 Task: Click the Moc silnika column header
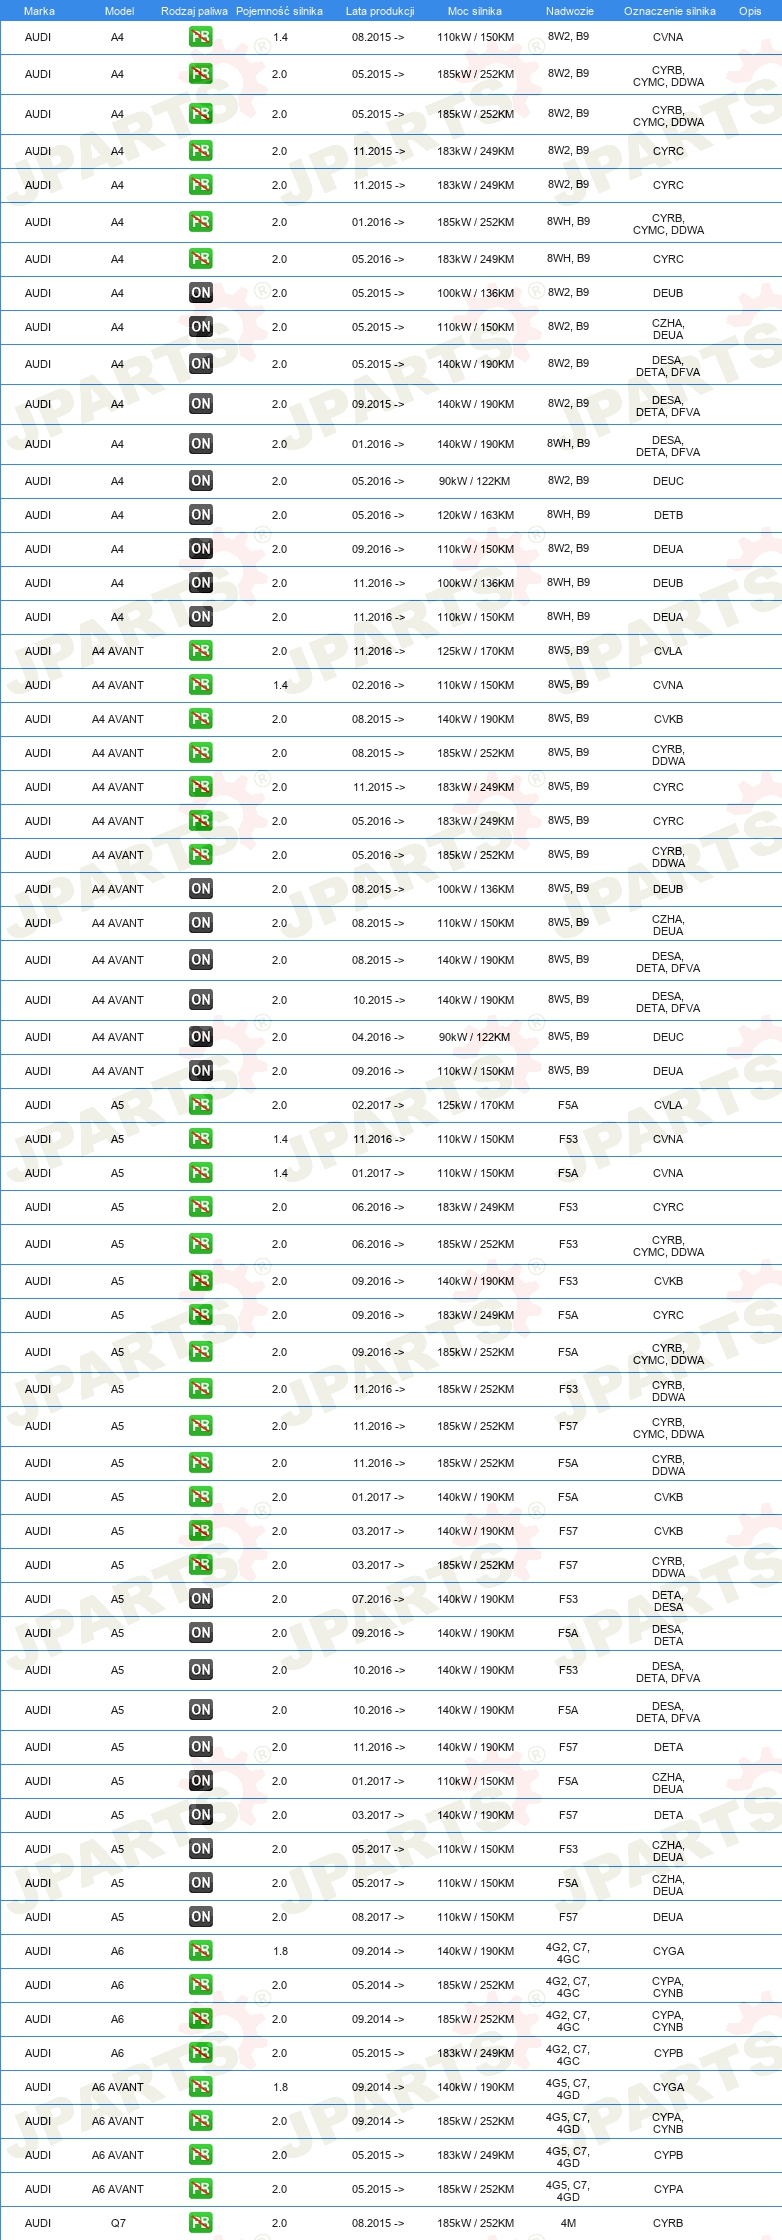[x=475, y=11]
